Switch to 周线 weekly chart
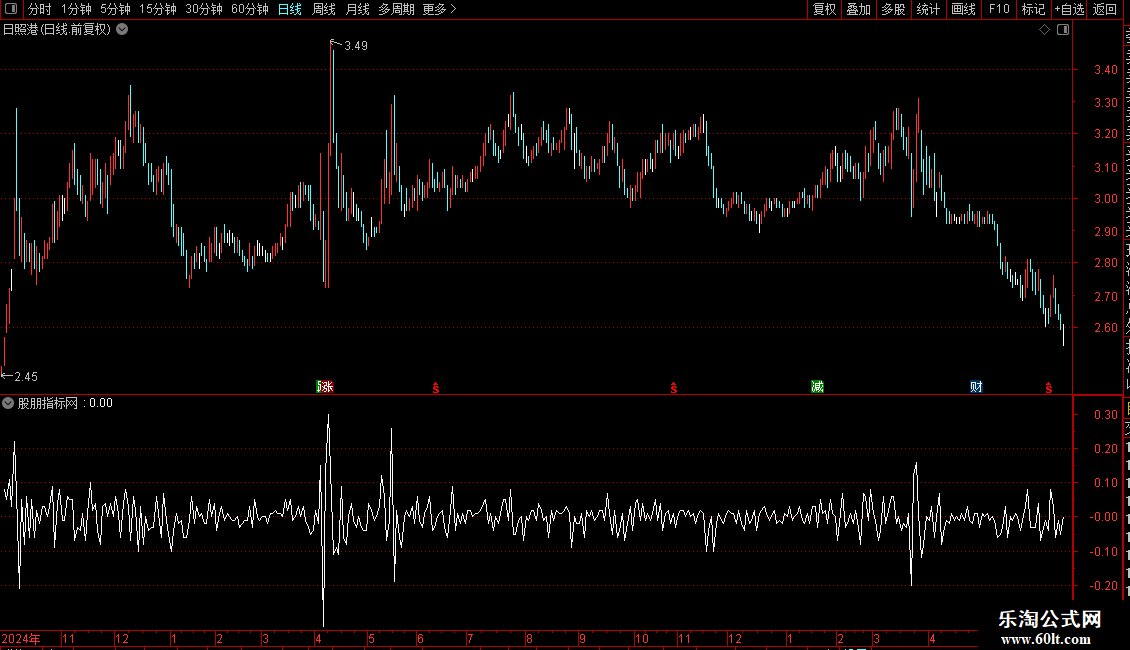1130x650 pixels. pyautogui.click(x=324, y=9)
